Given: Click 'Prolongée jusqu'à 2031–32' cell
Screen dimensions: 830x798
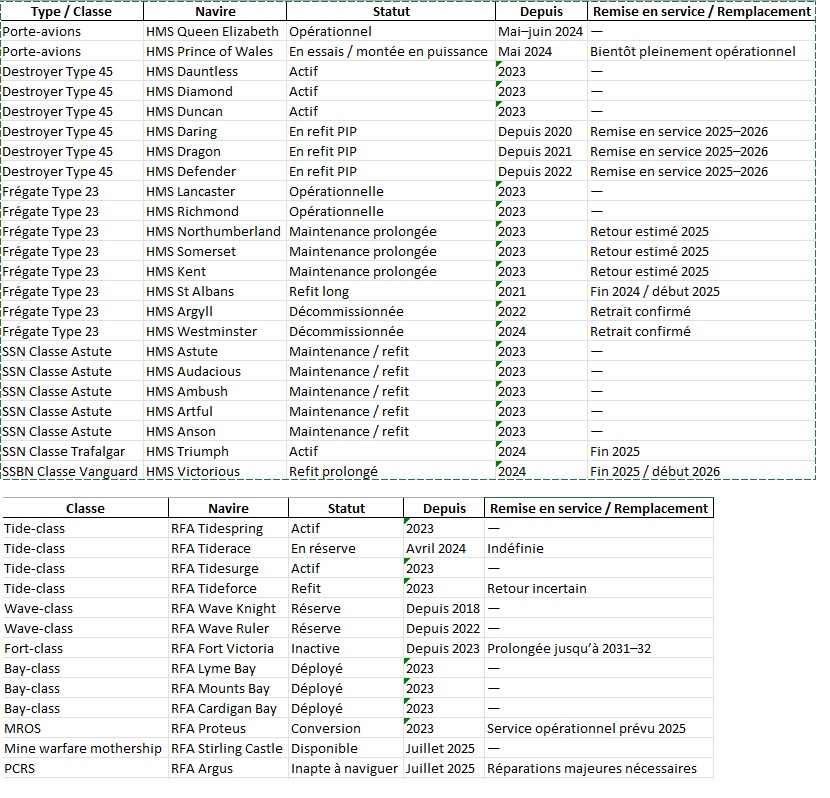Looking at the screenshot, I should click(x=599, y=649).
